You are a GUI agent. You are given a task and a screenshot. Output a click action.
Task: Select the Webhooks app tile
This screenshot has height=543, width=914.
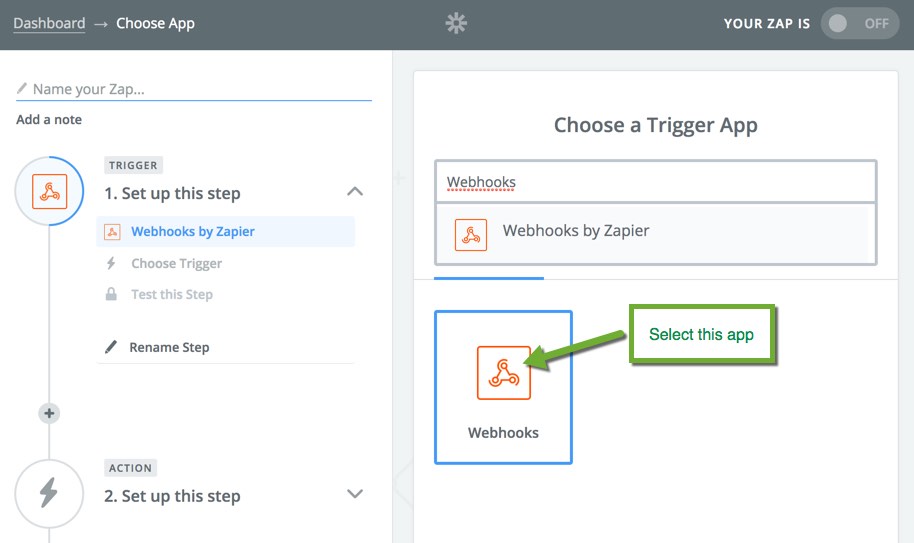coord(503,387)
